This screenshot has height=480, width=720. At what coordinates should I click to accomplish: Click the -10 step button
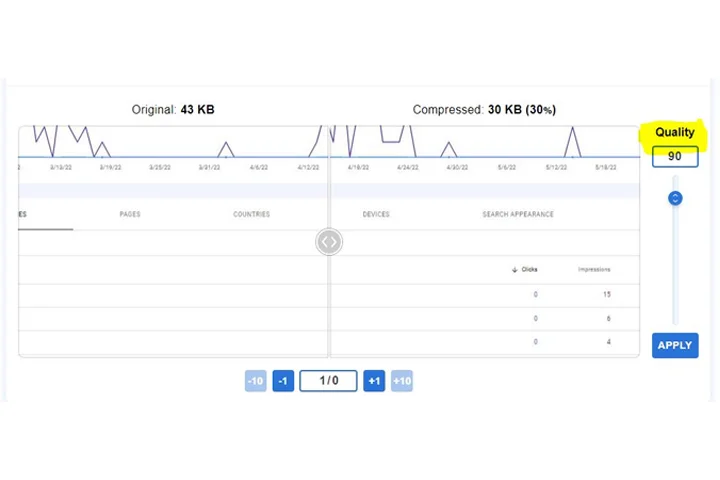click(x=256, y=381)
